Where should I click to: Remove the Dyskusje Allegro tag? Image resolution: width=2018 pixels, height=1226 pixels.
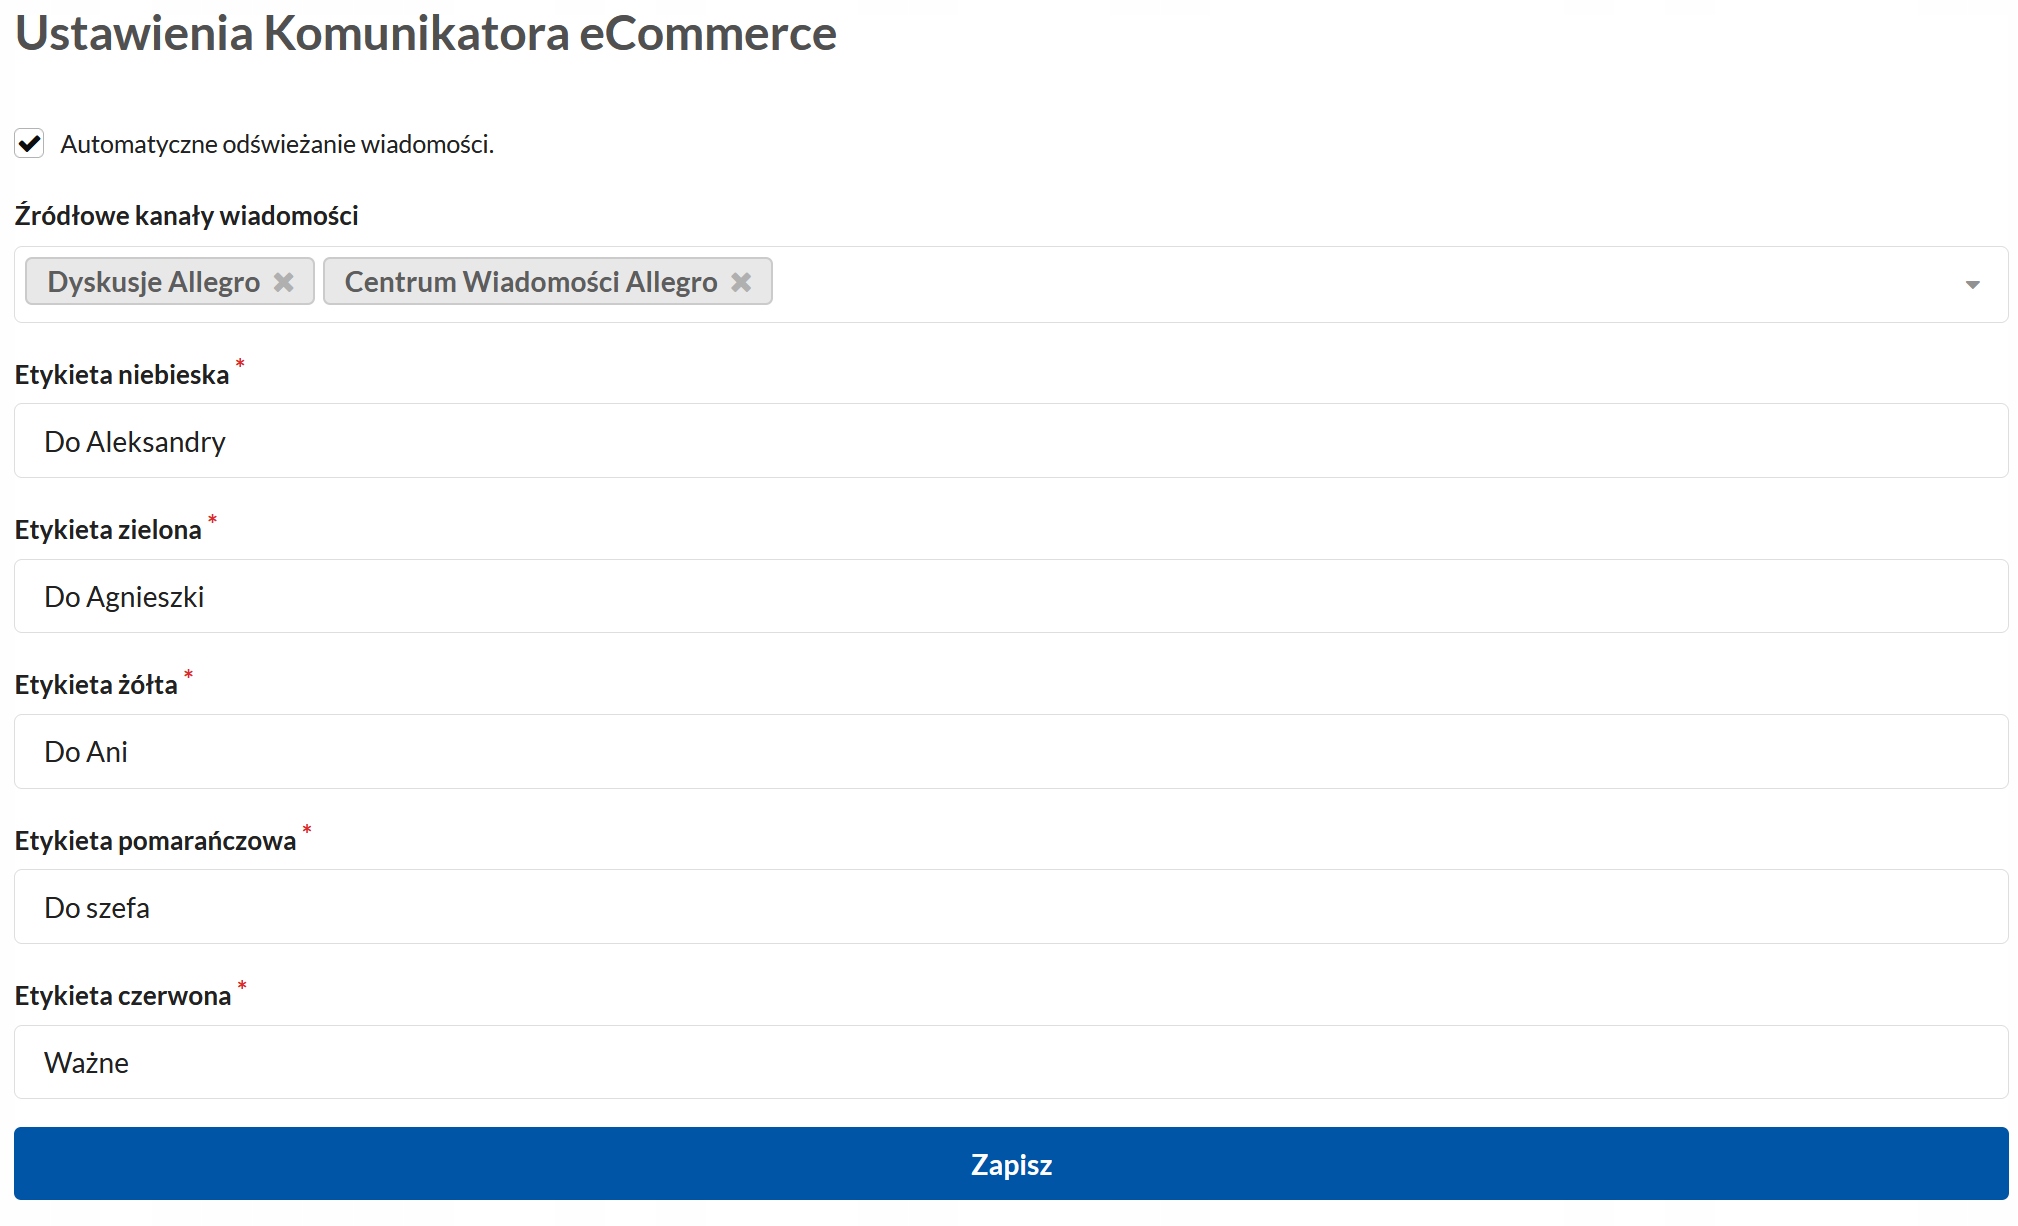click(x=284, y=282)
